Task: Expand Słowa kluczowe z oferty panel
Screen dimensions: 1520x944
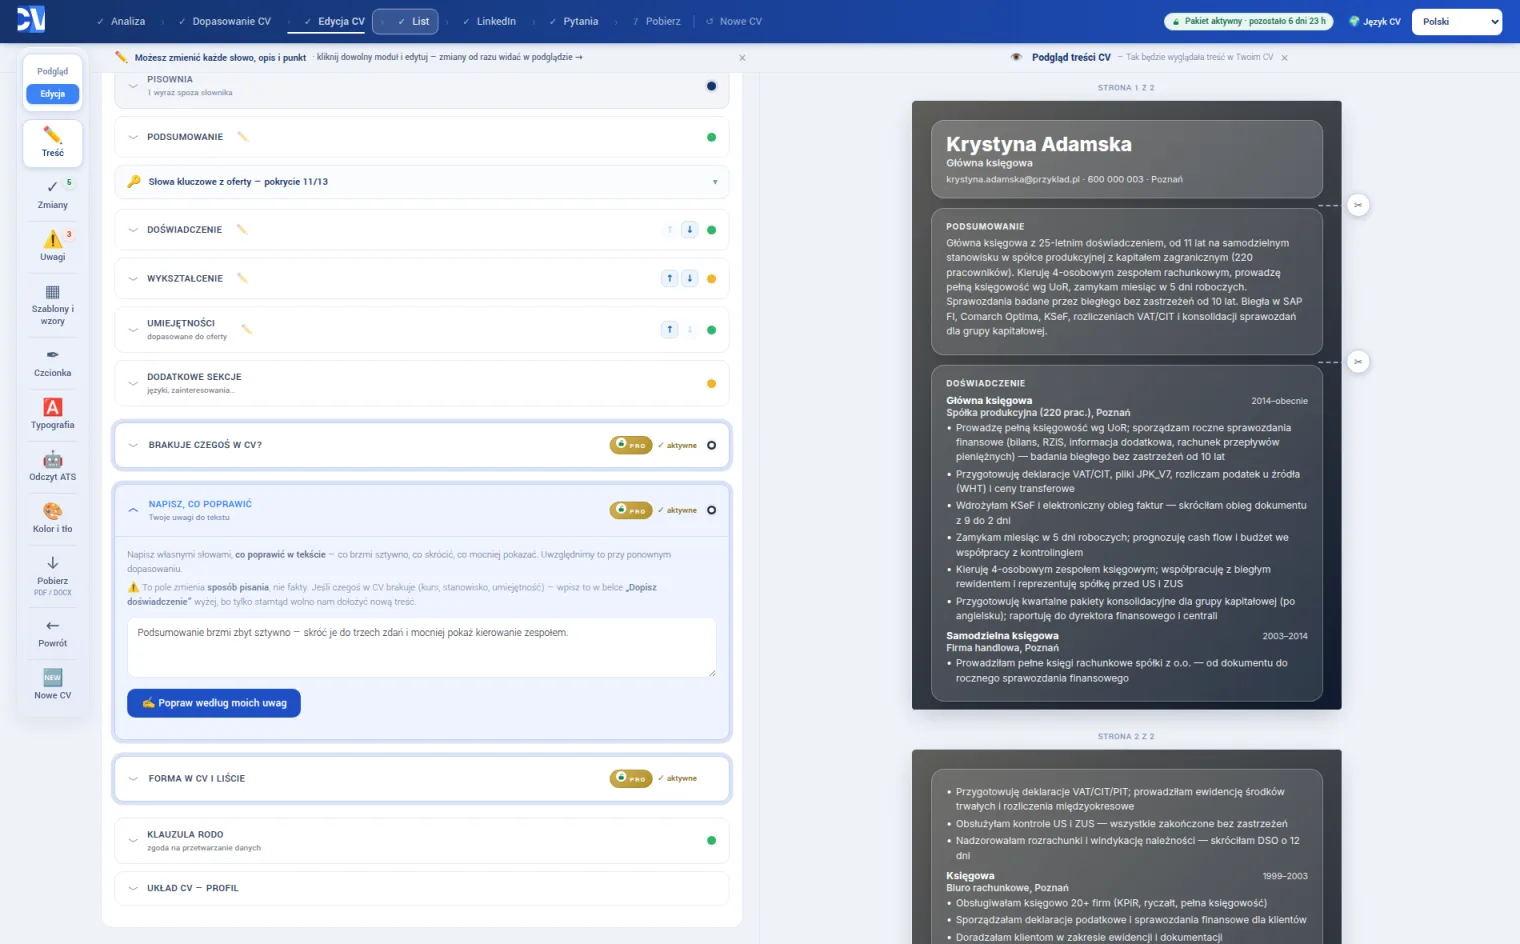Action: [421, 182]
